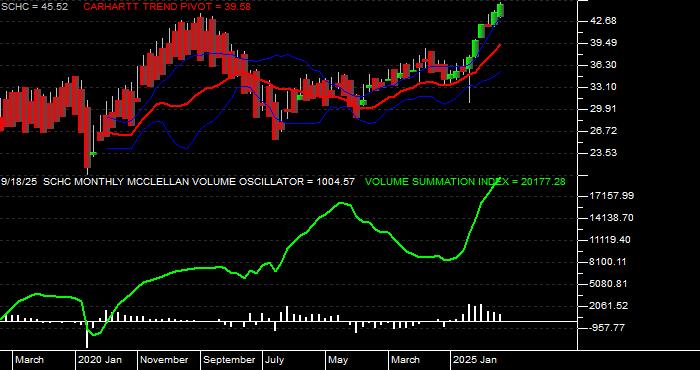
Task: Click the VOLUME SUMMATION INDEX = 20177.28 label
Action: coord(465,182)
